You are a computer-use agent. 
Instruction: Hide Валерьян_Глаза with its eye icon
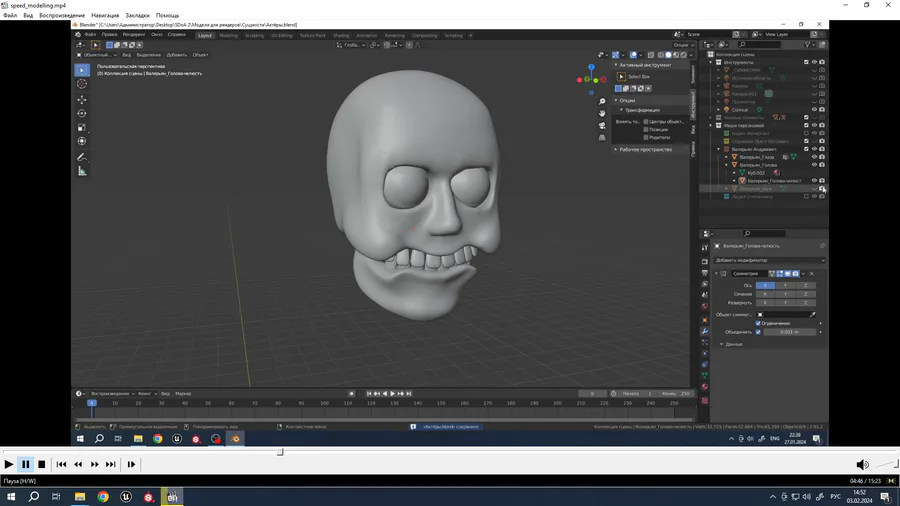(x=814, y=157)
